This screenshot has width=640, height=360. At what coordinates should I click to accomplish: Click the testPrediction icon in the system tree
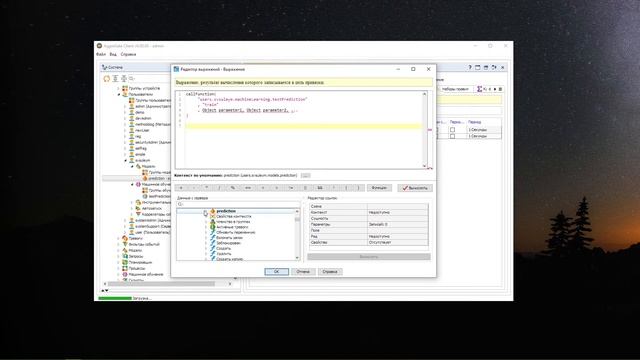(x=144, y=196)
